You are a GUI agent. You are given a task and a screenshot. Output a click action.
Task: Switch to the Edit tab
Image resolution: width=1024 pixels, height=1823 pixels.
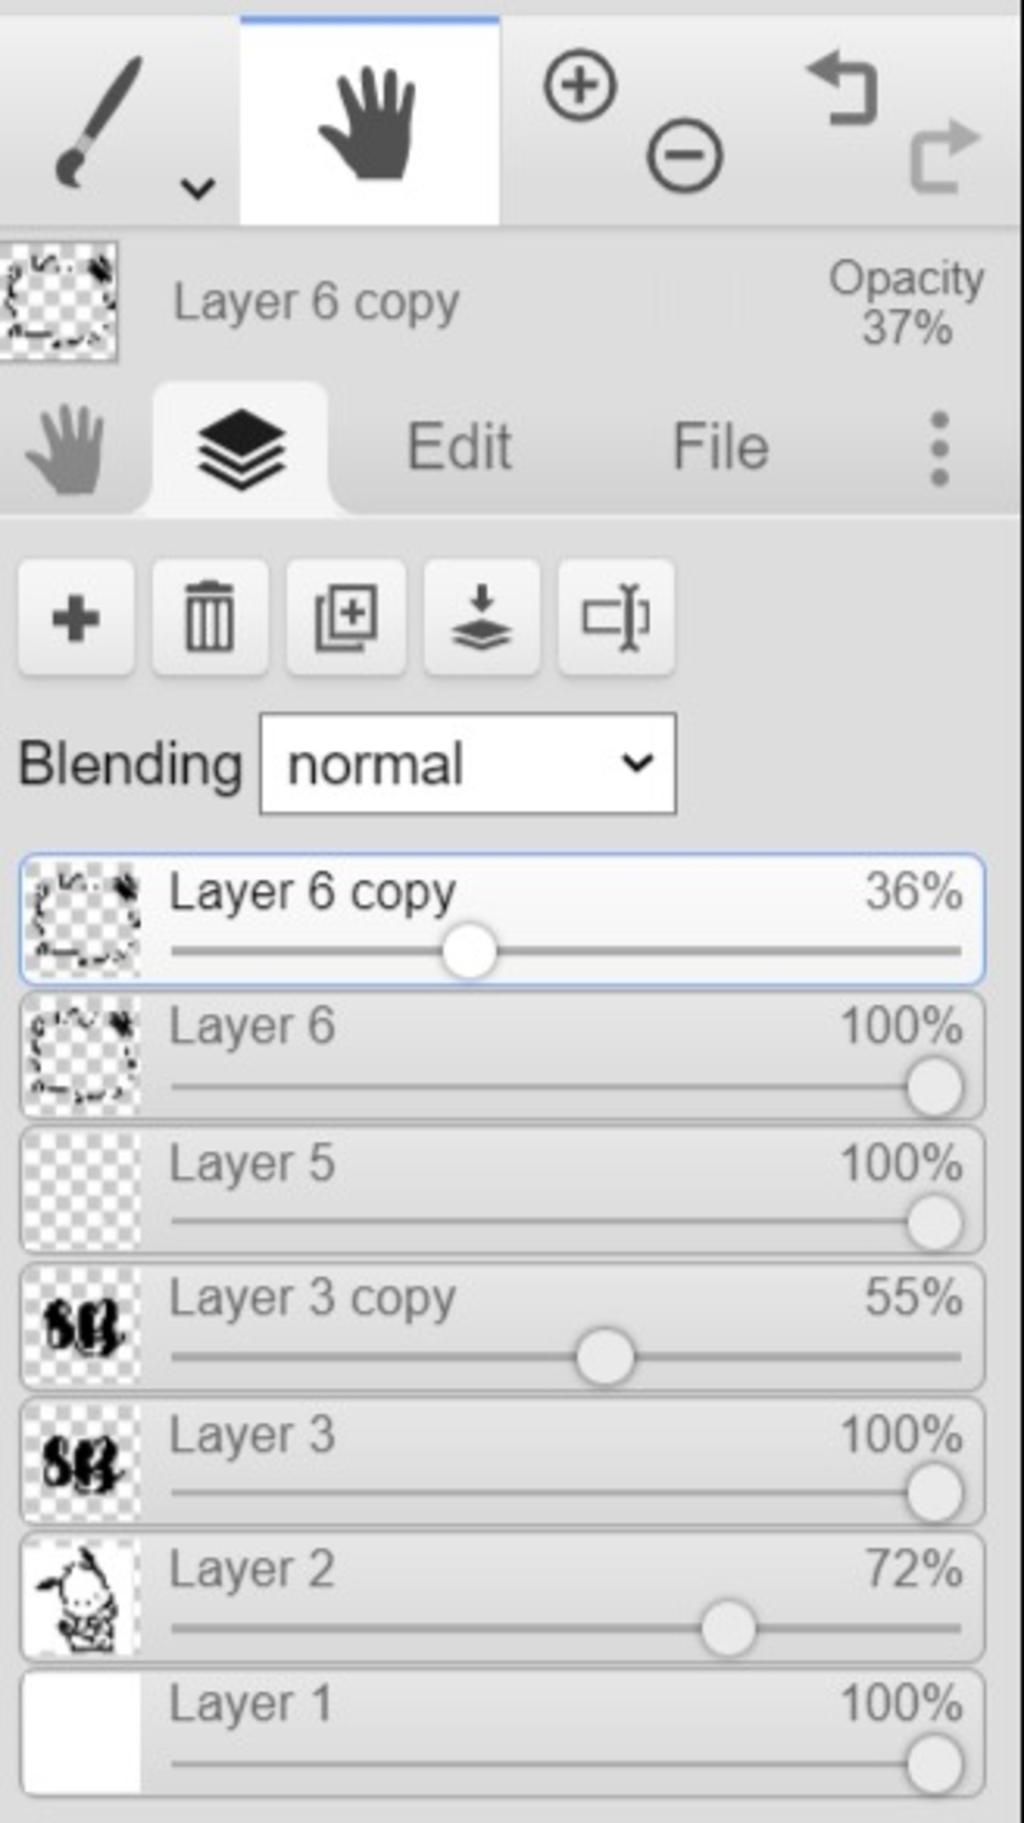click(459, 446)
